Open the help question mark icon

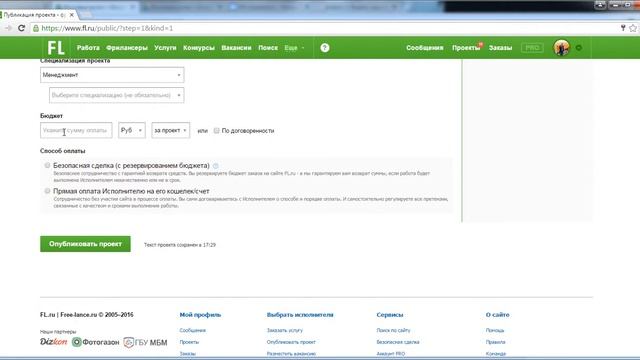point(324,48)
